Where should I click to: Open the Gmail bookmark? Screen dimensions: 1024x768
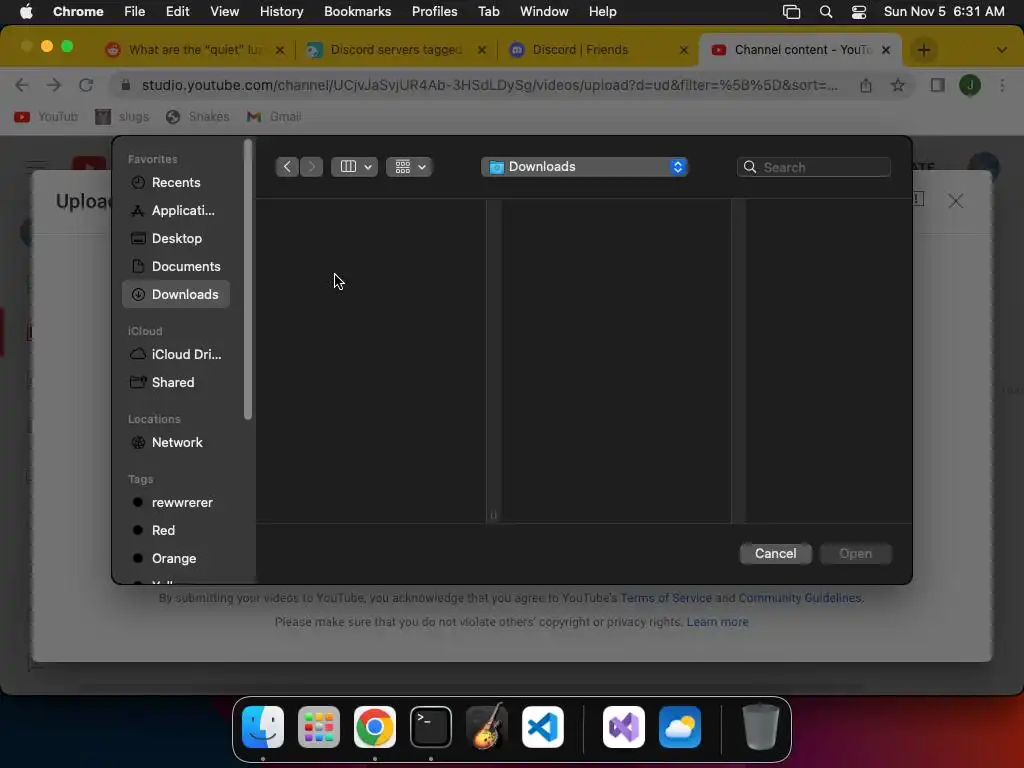coord(274,117)
